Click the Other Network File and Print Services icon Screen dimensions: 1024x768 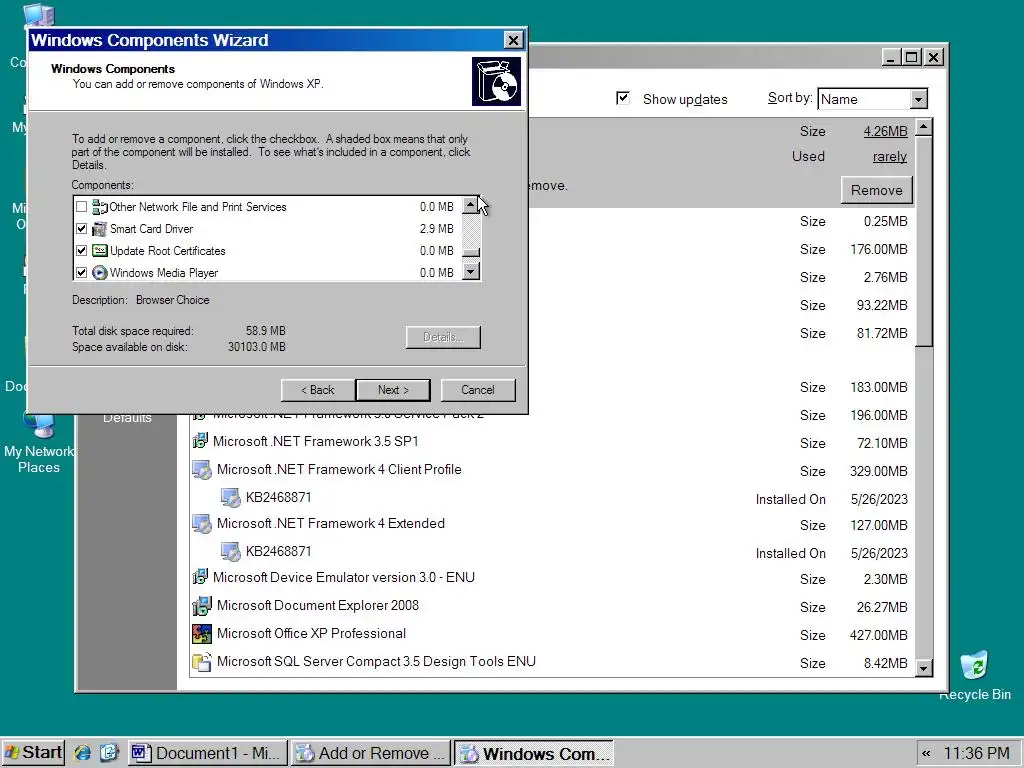click(x=99, y=207)
